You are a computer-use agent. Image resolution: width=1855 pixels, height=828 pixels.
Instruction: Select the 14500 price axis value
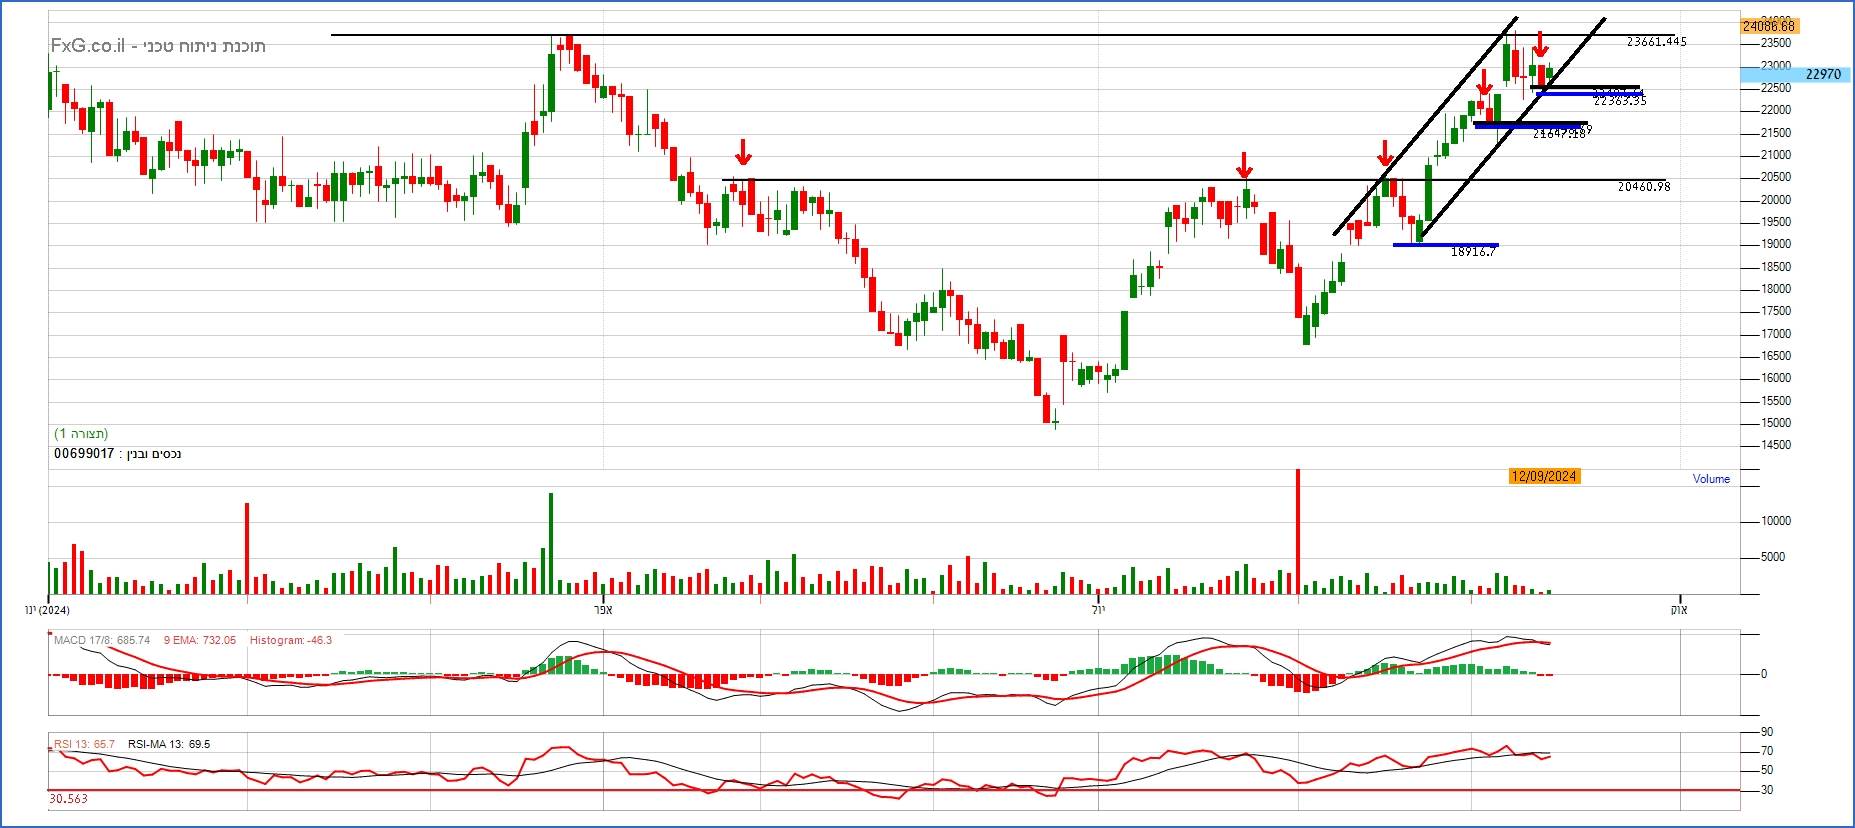(x=1776, y=445)
